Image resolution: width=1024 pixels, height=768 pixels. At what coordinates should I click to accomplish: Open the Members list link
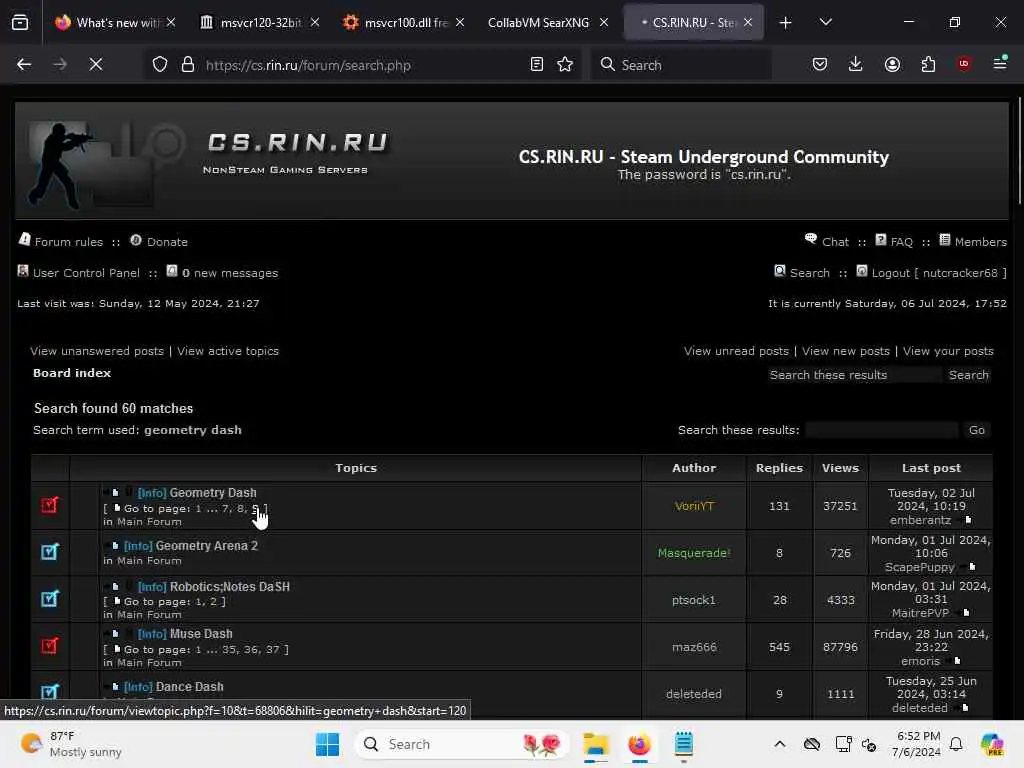click(x=980, y=242)
